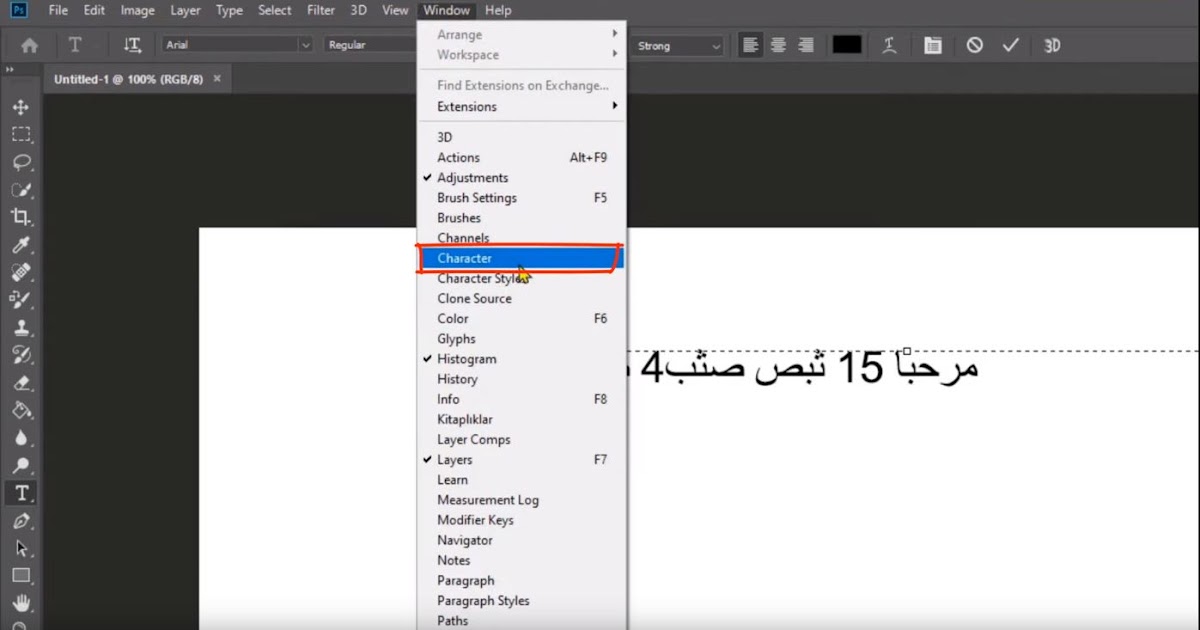Select the Pen tool

pyautogui.click(x=21, y=521)
